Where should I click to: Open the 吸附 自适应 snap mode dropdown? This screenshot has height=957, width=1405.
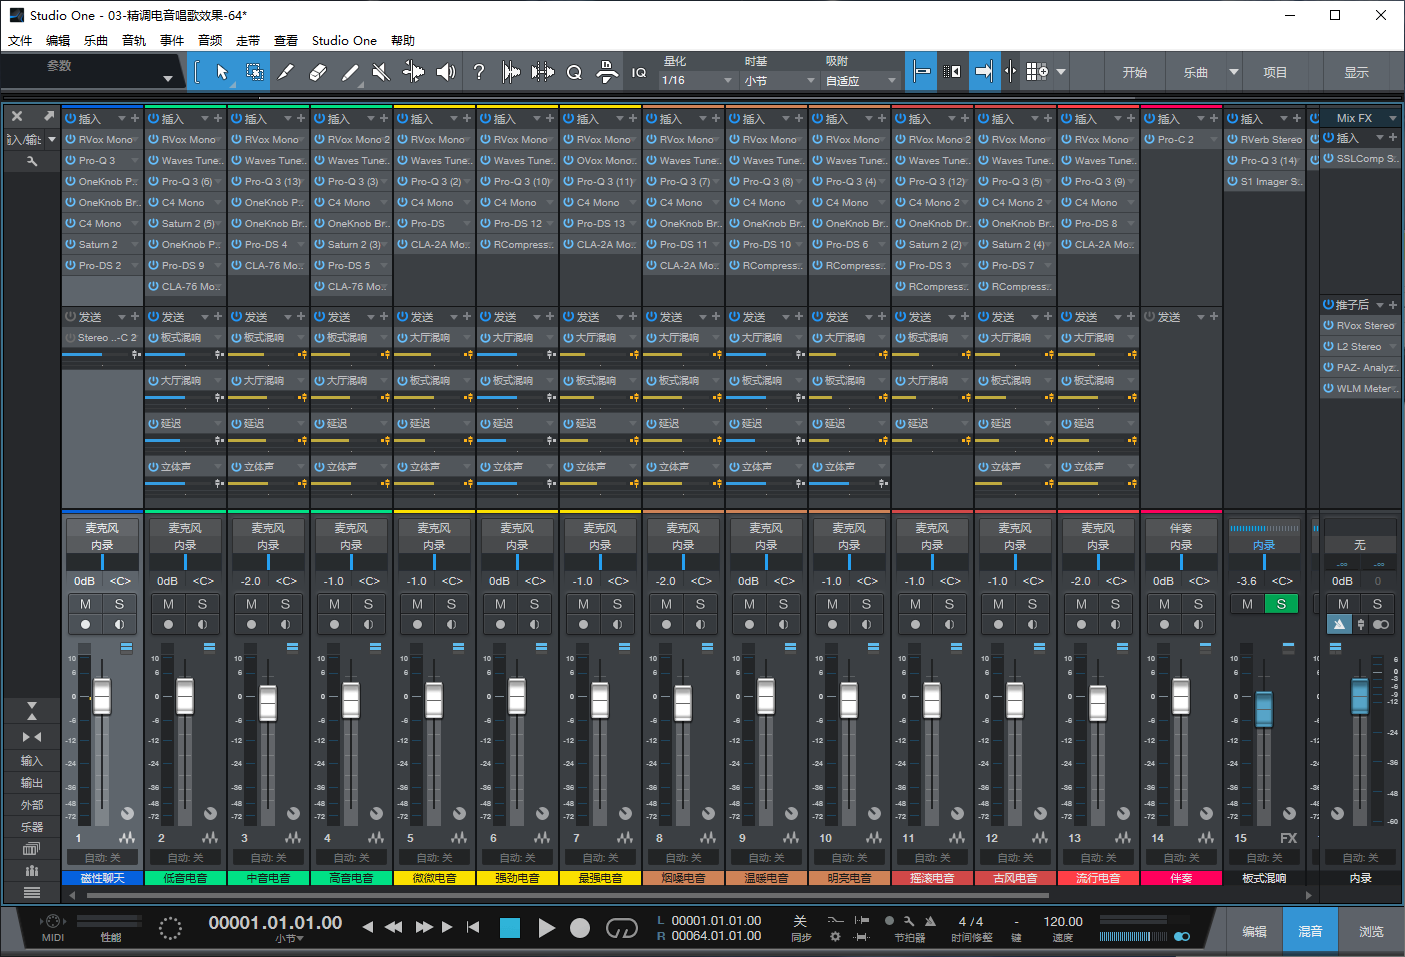click(x=860, y=80)
